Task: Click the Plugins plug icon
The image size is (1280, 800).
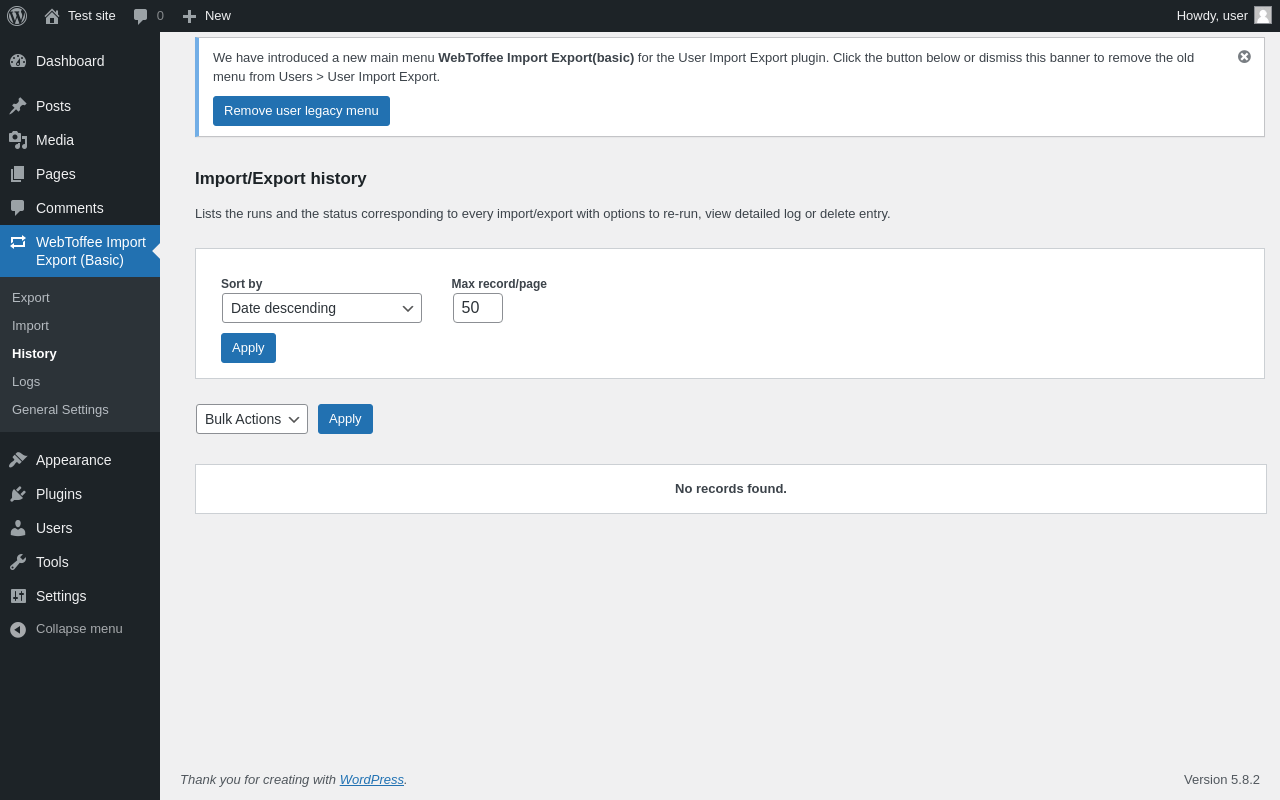Action: pos(18,494)
